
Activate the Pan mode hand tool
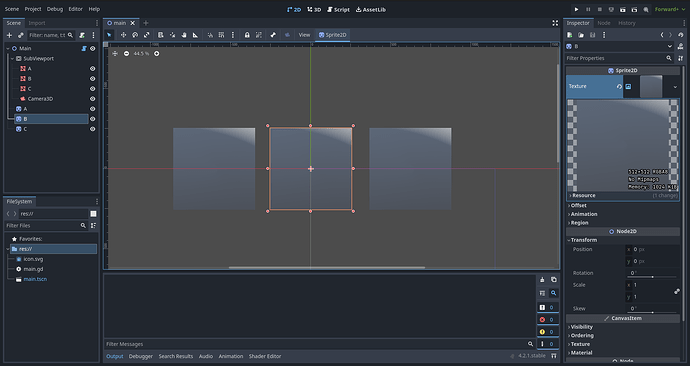coord(184,35)
